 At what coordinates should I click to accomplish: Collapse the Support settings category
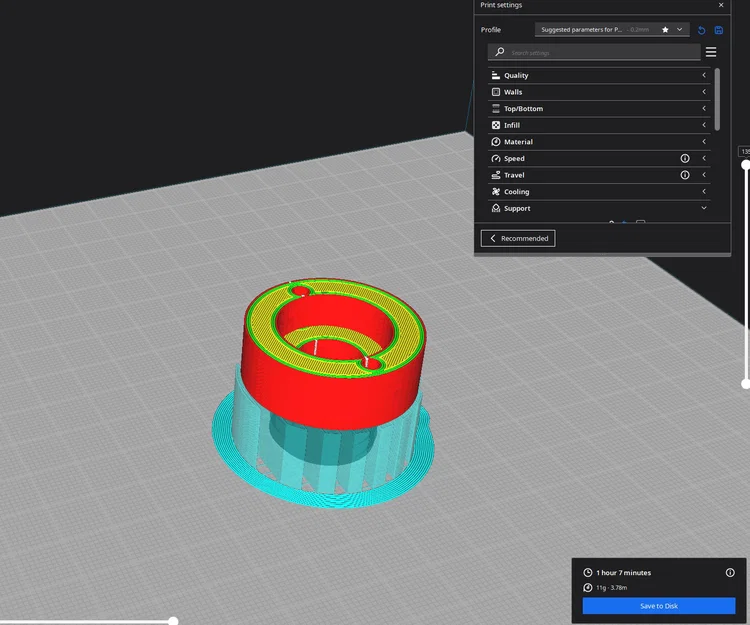(599, 208)
